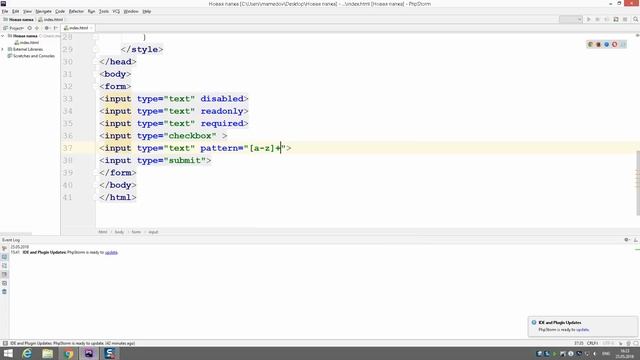Open the run configuration dropdown

coord(571,20)
